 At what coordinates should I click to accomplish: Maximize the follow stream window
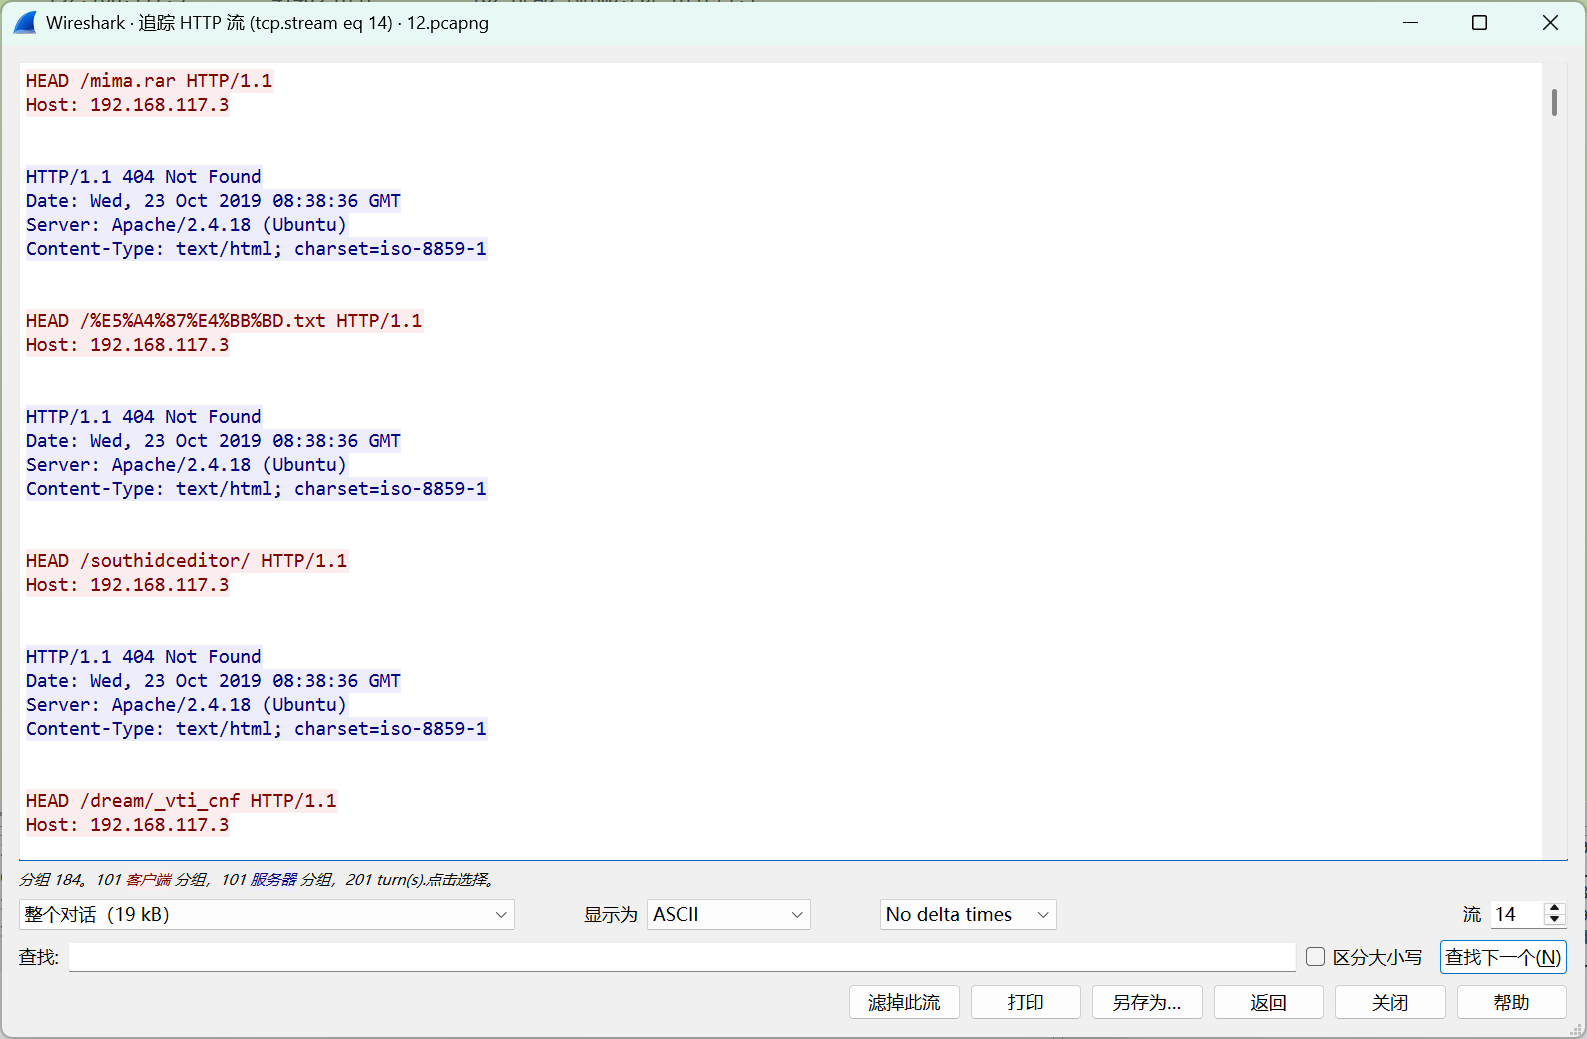point(1479,23)
